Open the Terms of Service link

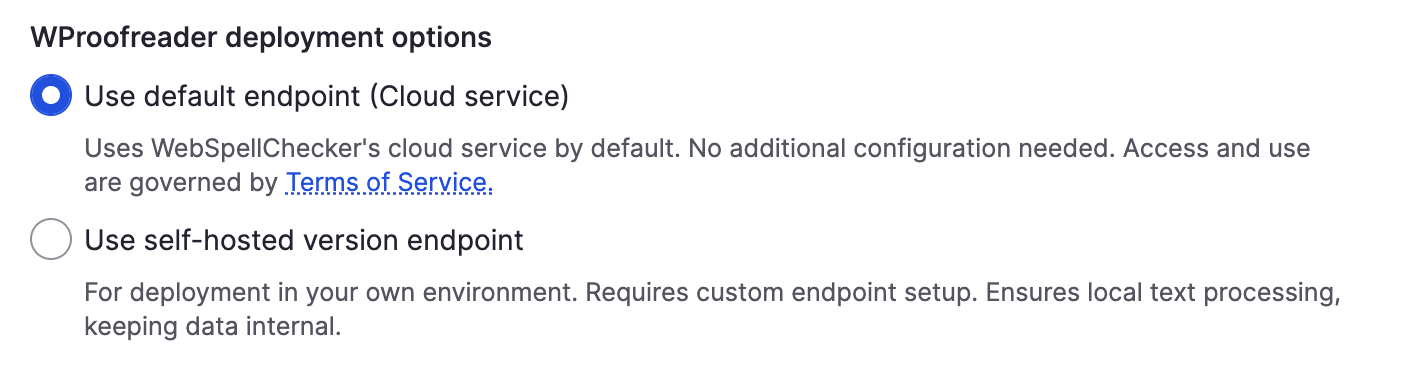(389, 182)
